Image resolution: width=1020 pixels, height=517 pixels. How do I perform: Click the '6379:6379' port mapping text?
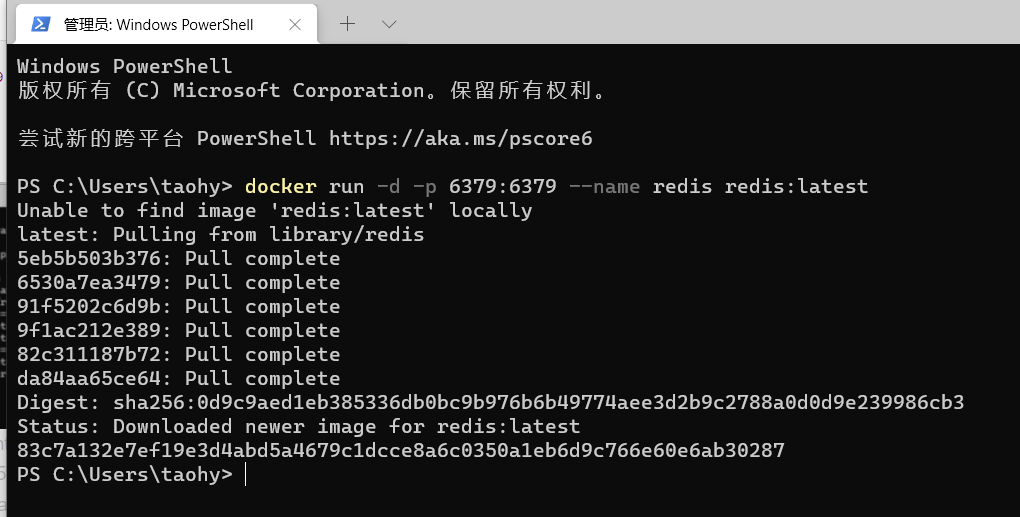pos(502,187)
